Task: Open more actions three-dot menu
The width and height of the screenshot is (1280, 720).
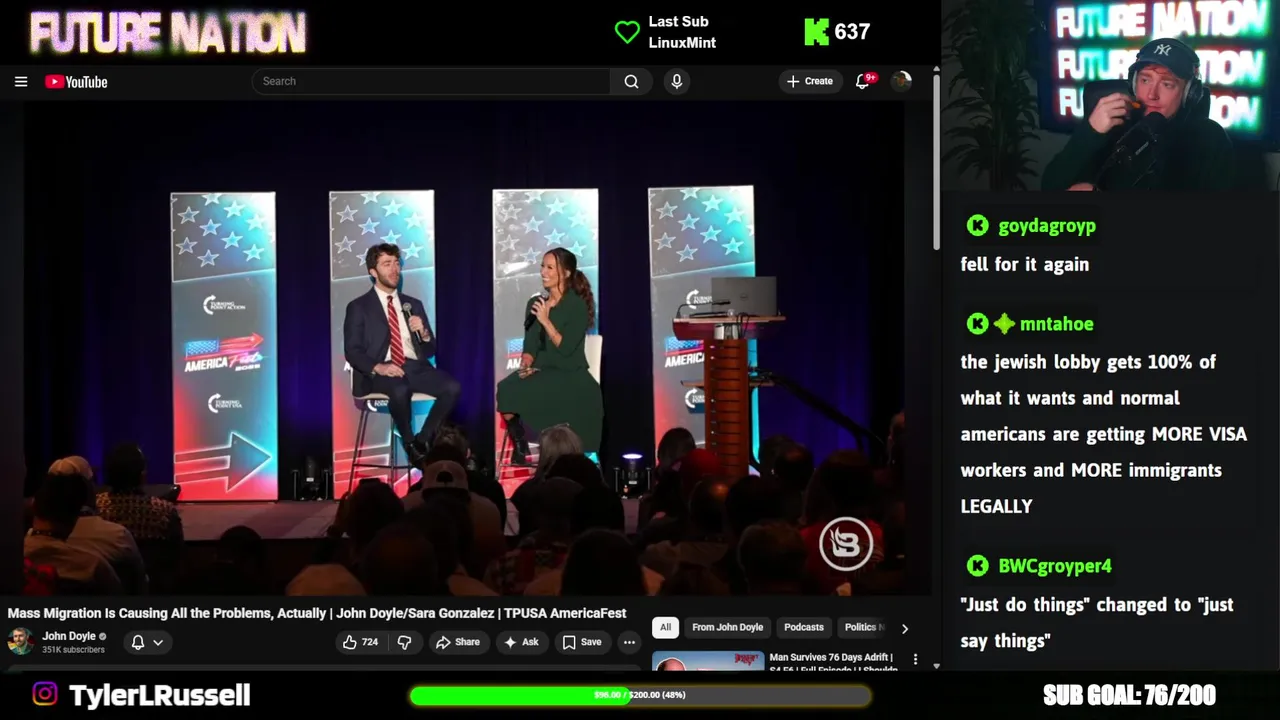Action: pyautogui.click(x=629, y=642)
